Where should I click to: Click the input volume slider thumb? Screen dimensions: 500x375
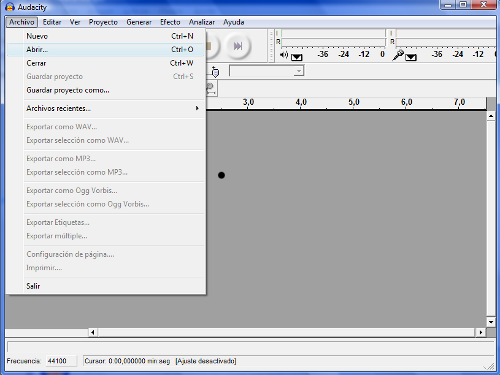pos(215,71)
